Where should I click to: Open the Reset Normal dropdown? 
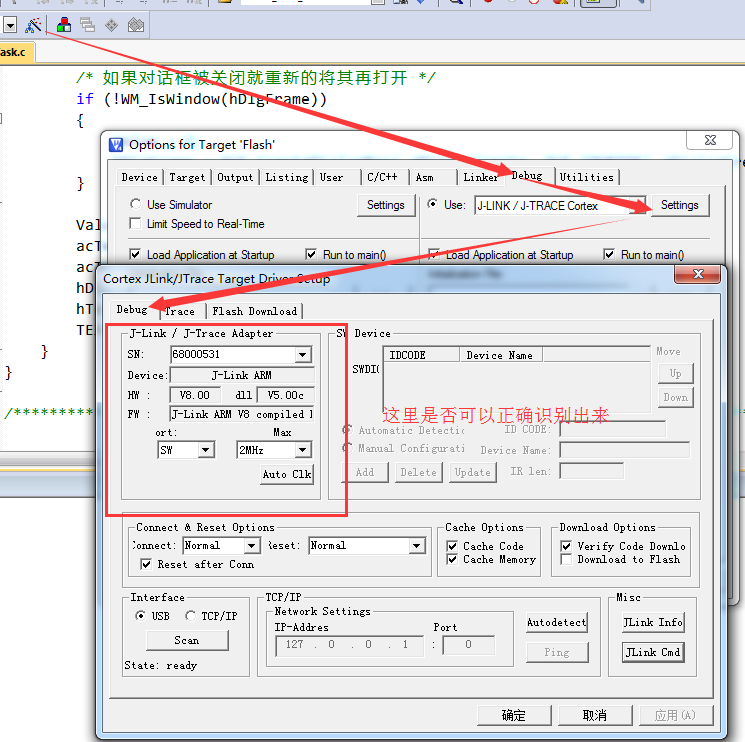(417, 546)
